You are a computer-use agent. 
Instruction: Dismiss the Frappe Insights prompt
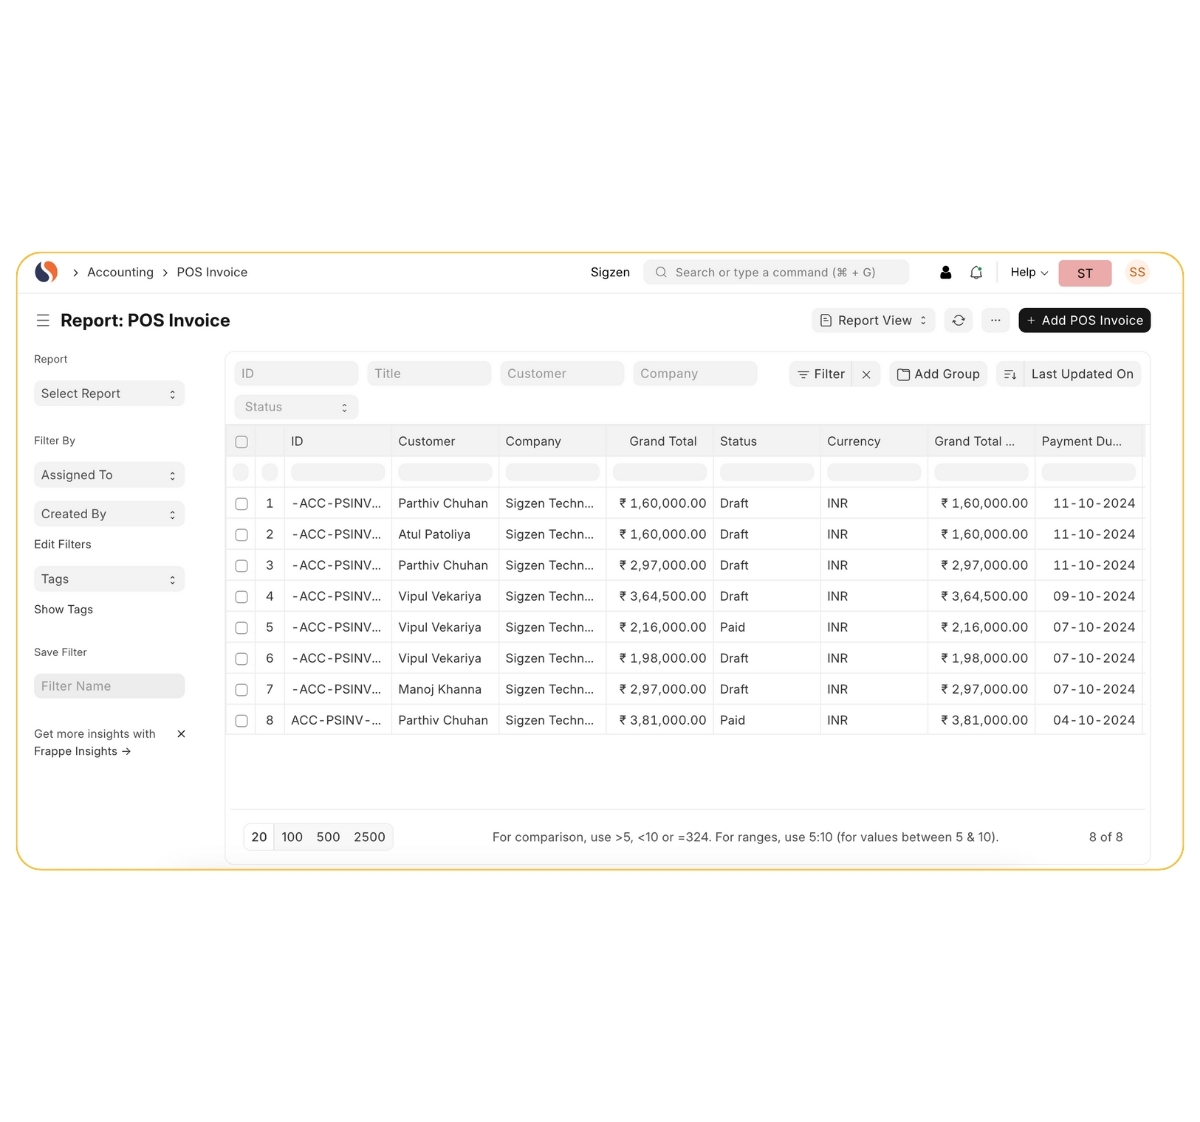click(x=181, y=734)
